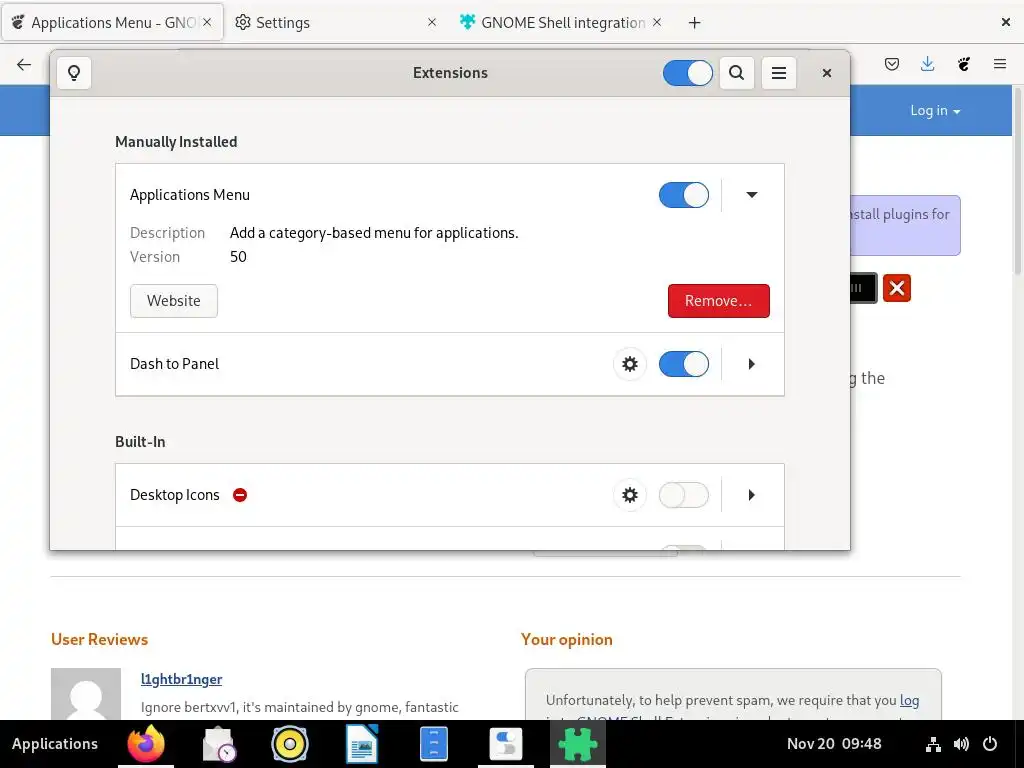
Task: Close the Settings browser tab
Action: [432, 22]
